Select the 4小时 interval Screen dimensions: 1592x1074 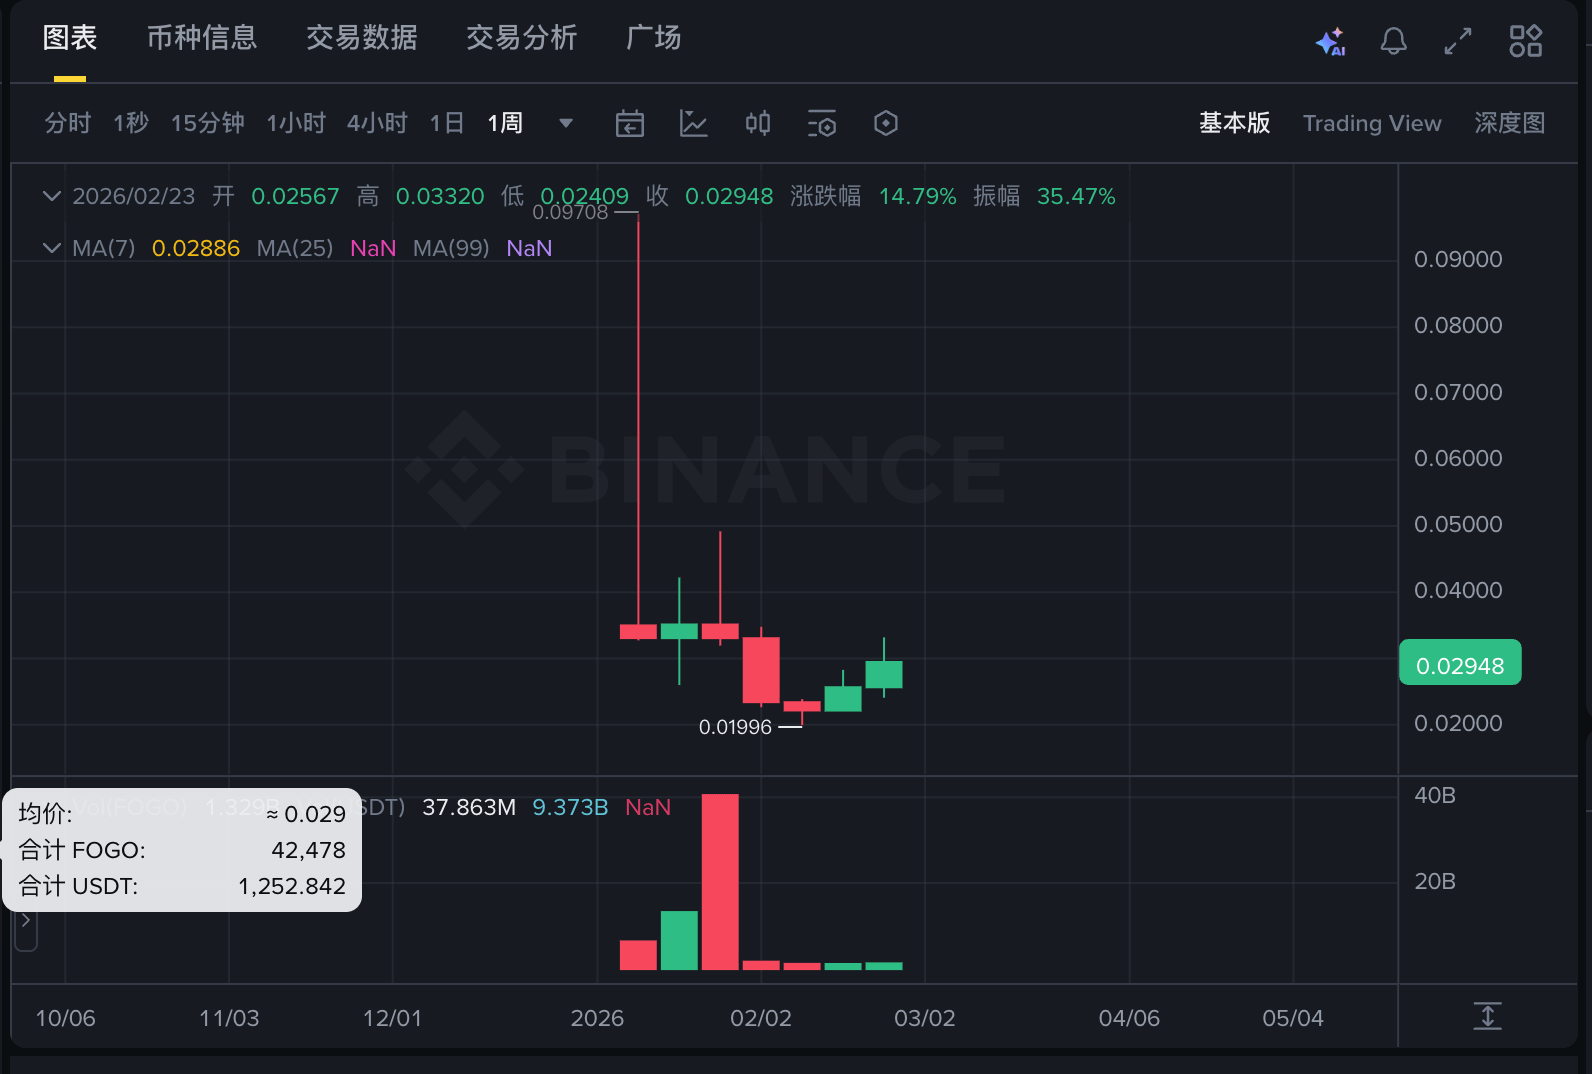(377, 123)
